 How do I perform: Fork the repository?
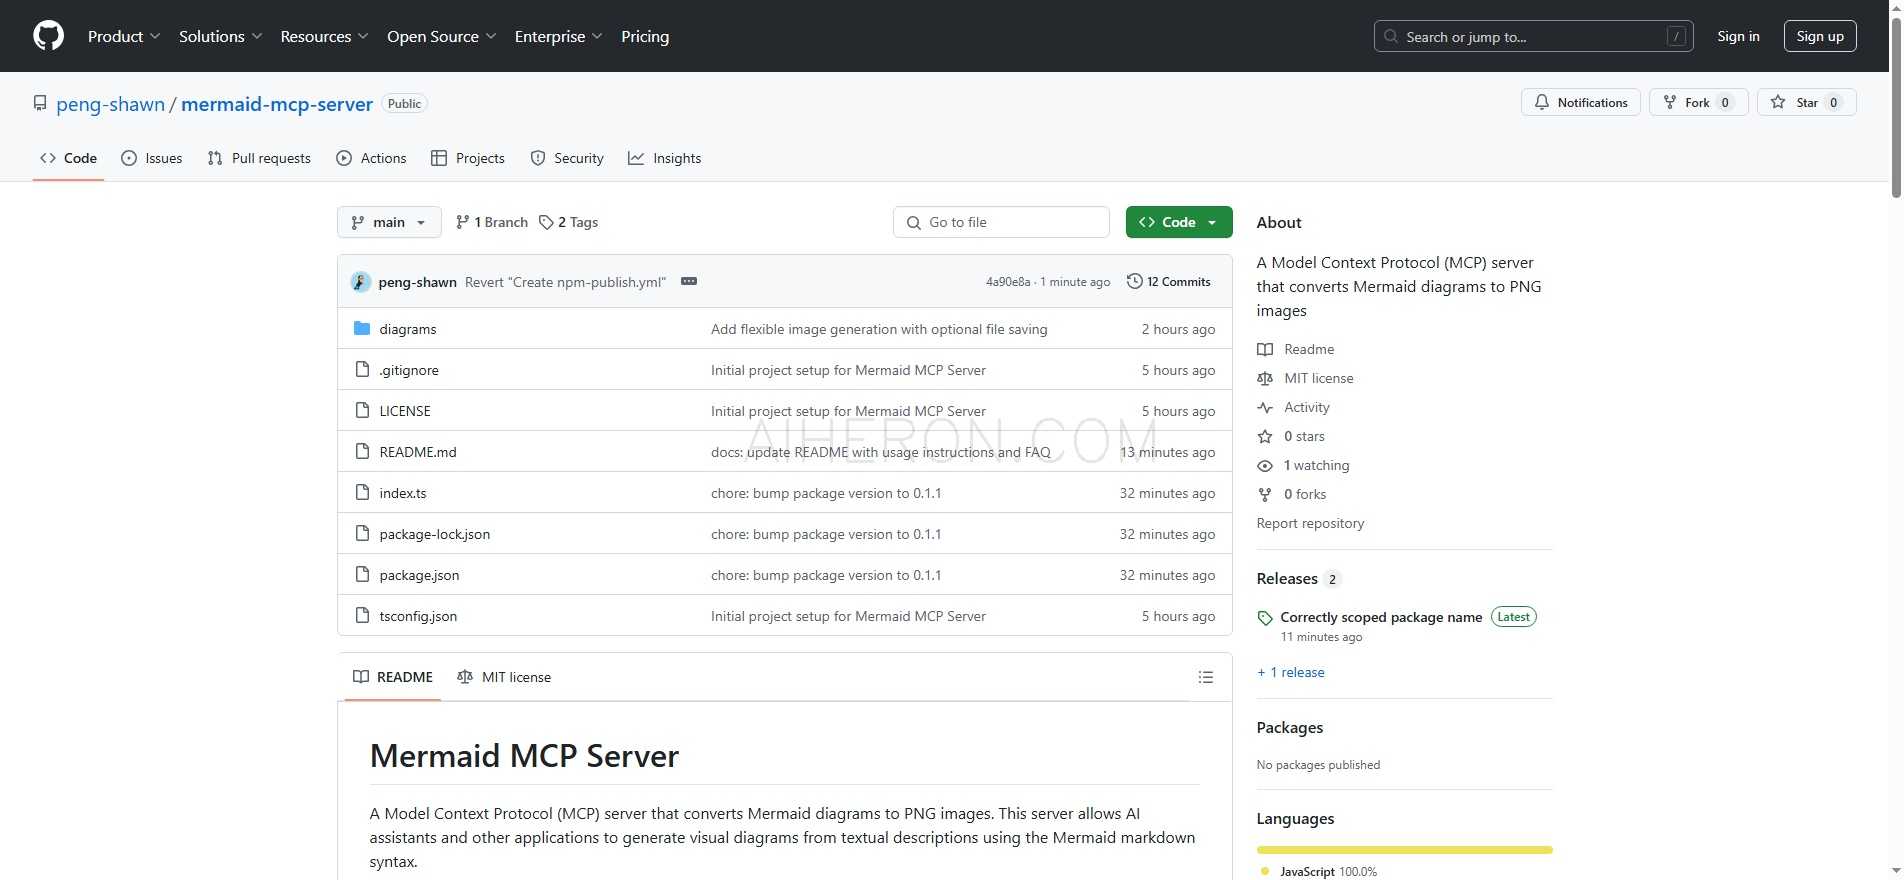pos(1698,102)
